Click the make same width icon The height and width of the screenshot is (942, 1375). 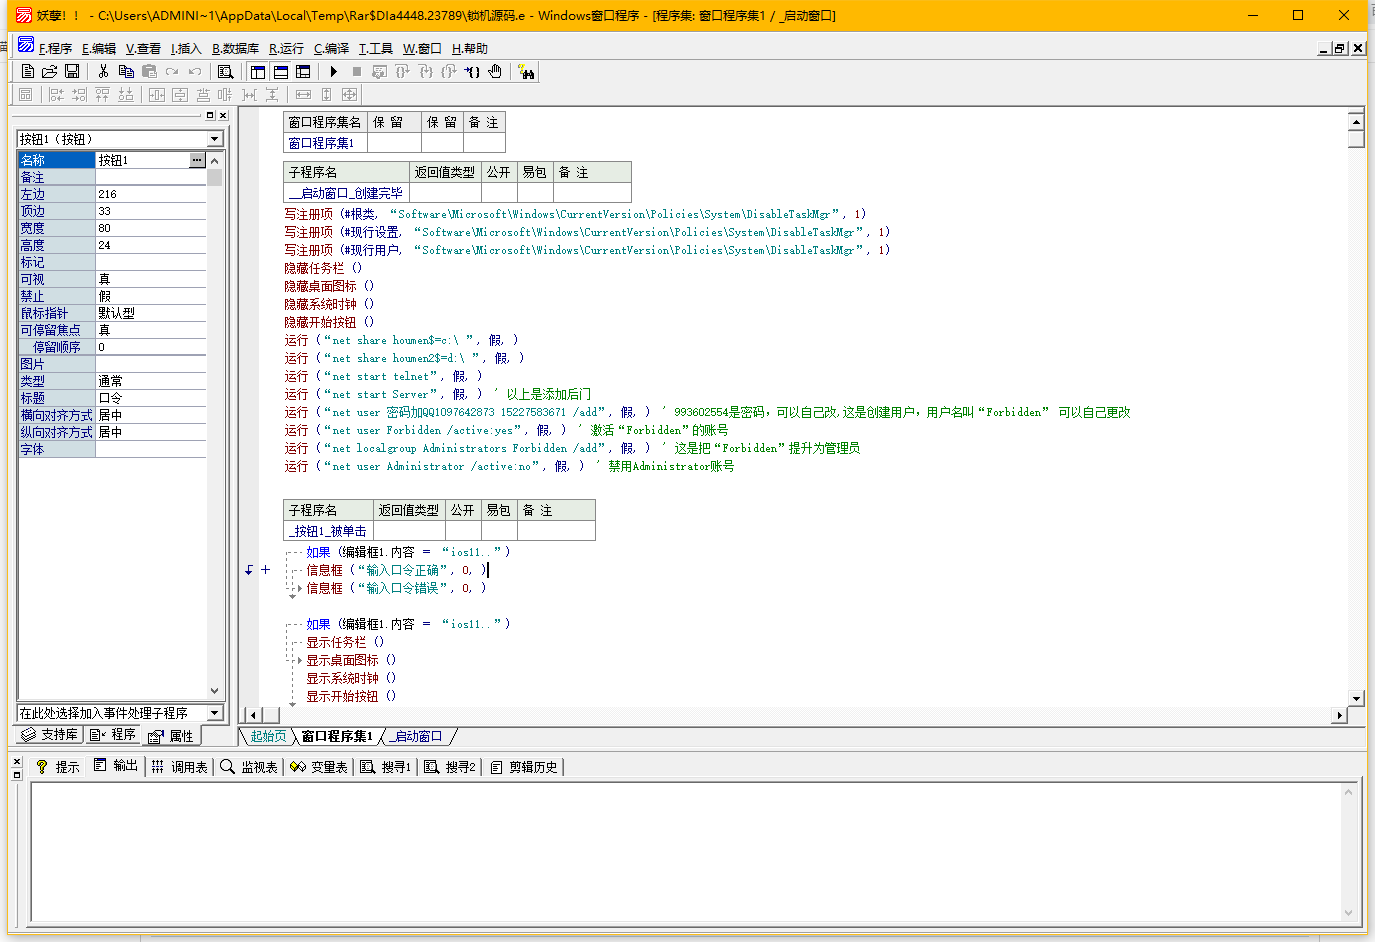303,94
